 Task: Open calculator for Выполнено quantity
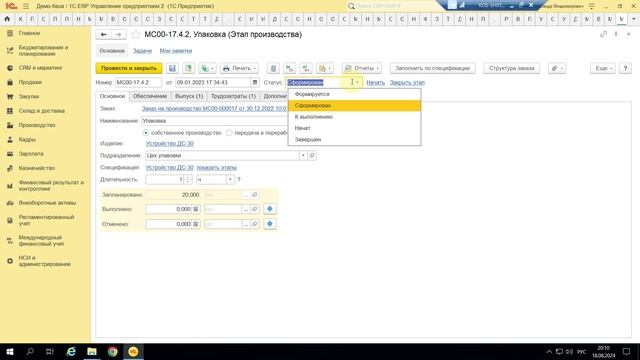(x=196, y=209)
